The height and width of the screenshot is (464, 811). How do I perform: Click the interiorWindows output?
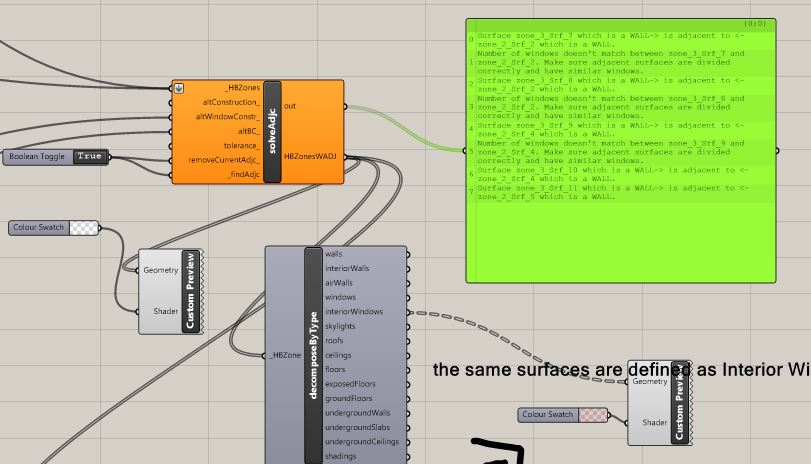tap(354, 312)
